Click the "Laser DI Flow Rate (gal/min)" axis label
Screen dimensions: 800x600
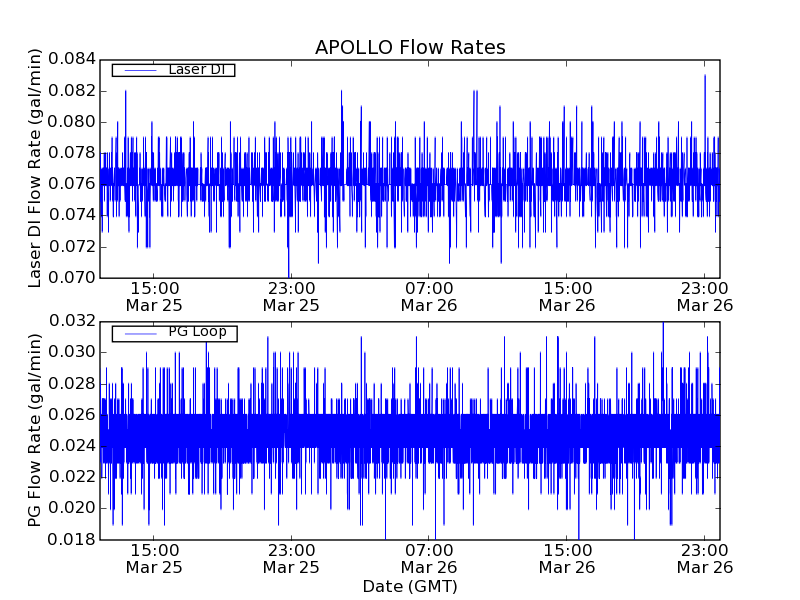click(x=35, y=168)
